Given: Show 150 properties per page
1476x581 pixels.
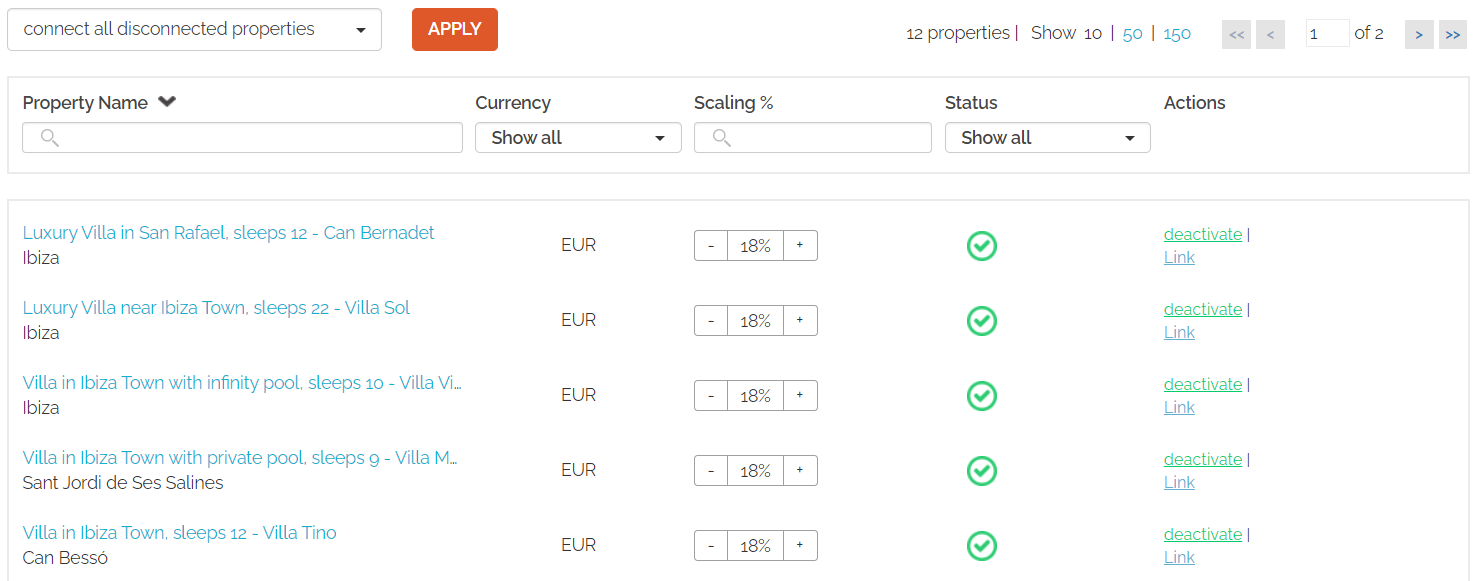Looking at the screenshot, I should [x=1177, y=33].
